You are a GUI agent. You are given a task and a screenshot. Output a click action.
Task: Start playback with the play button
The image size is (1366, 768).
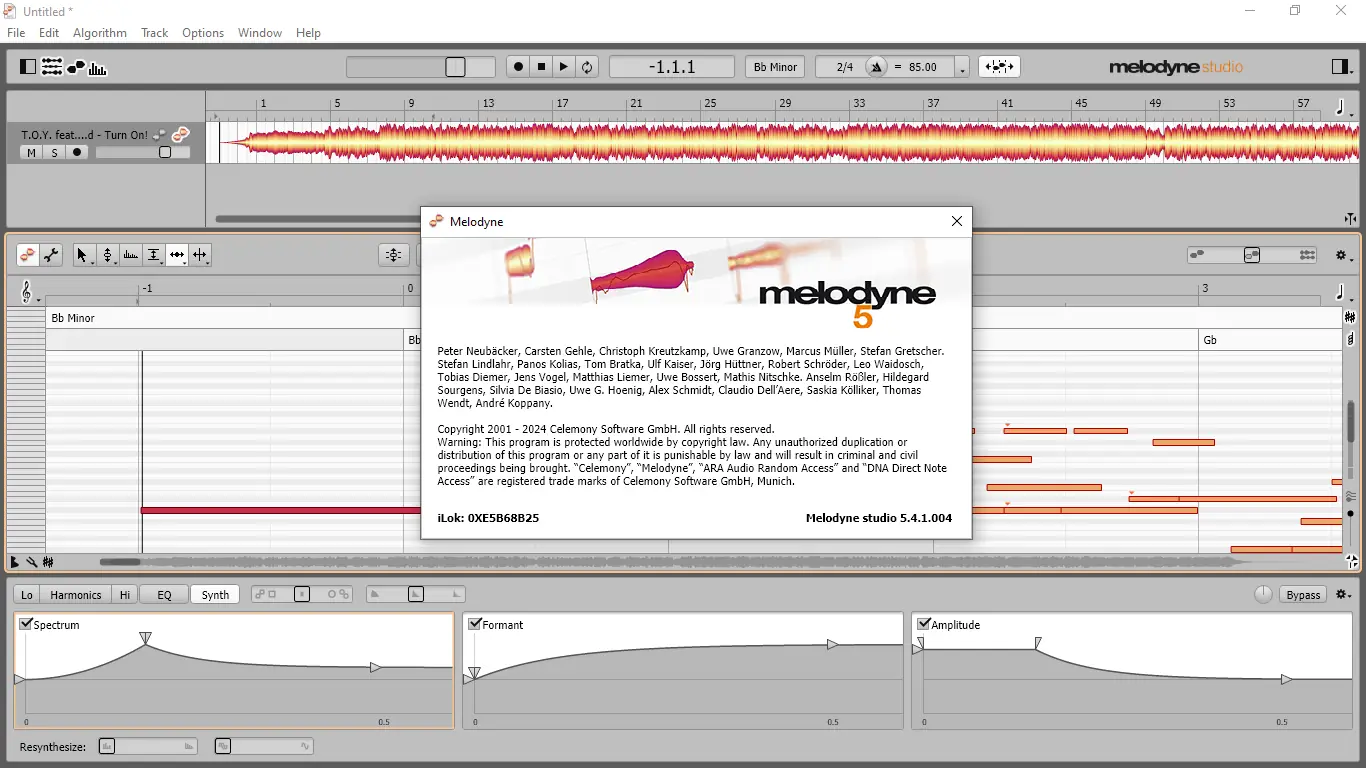[564, 67]
